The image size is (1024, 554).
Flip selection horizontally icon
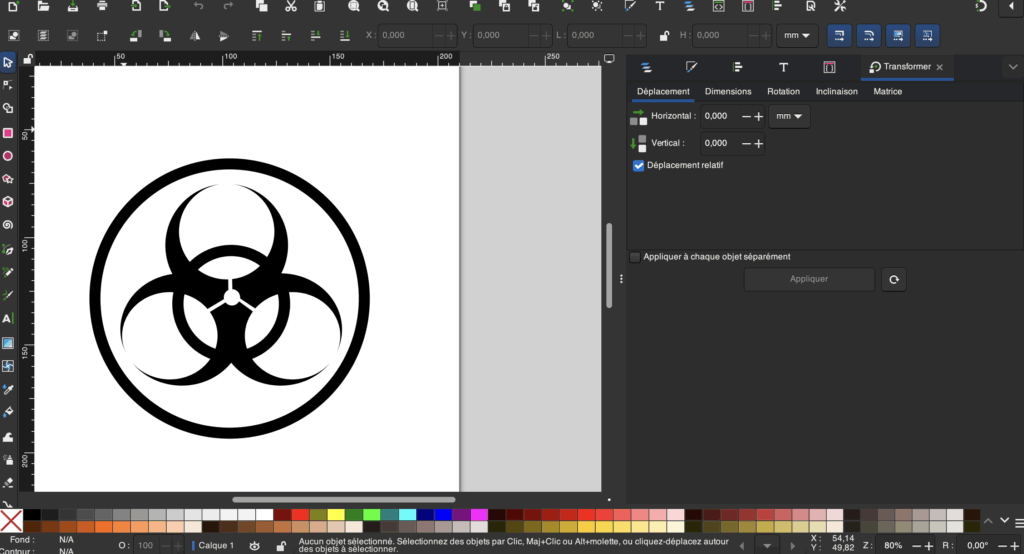tap(196, 36)
